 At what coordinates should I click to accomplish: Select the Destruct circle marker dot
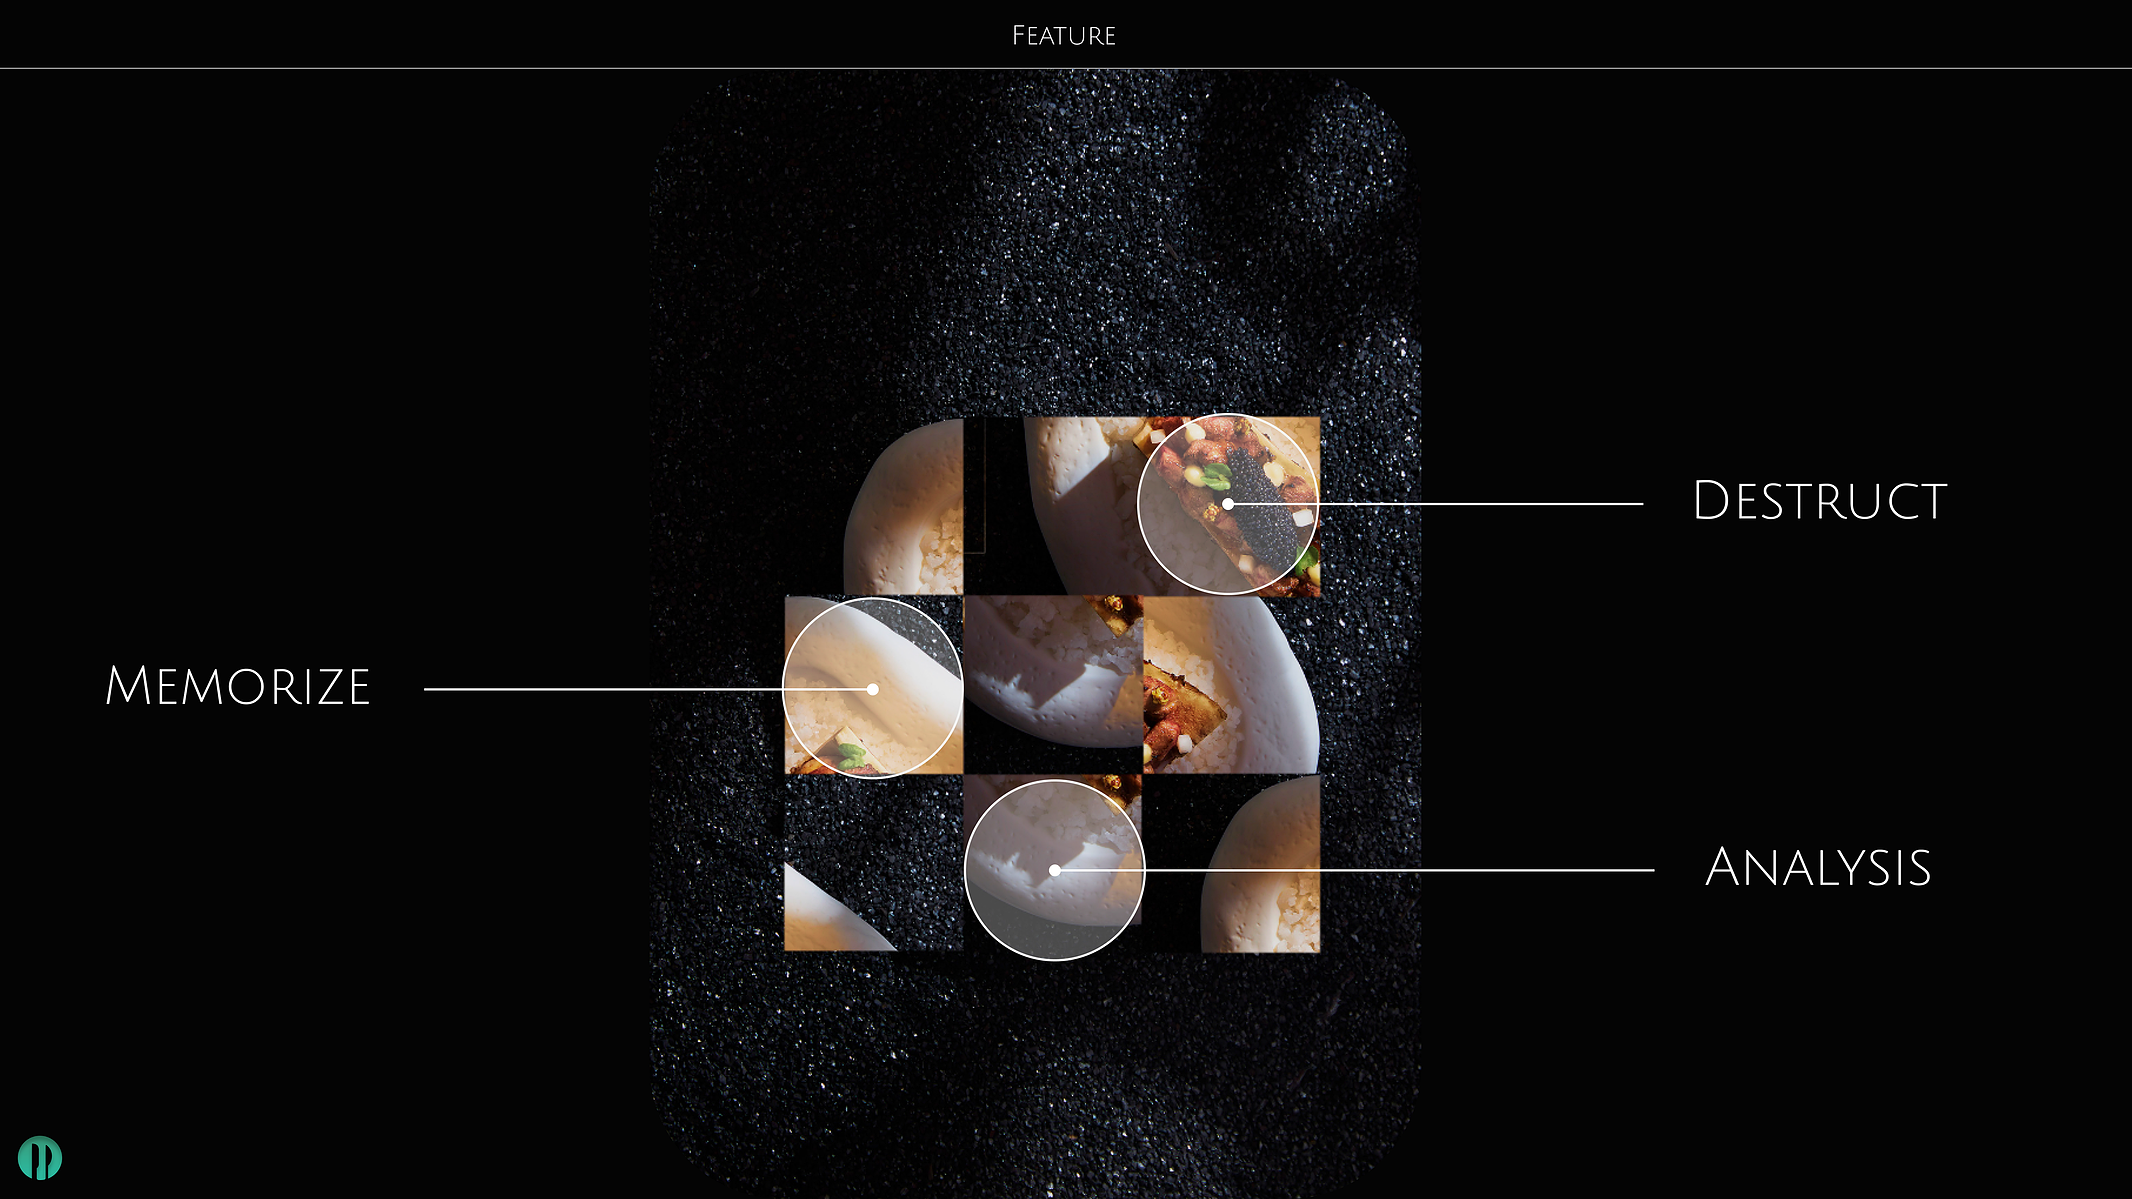[1228, 504]
